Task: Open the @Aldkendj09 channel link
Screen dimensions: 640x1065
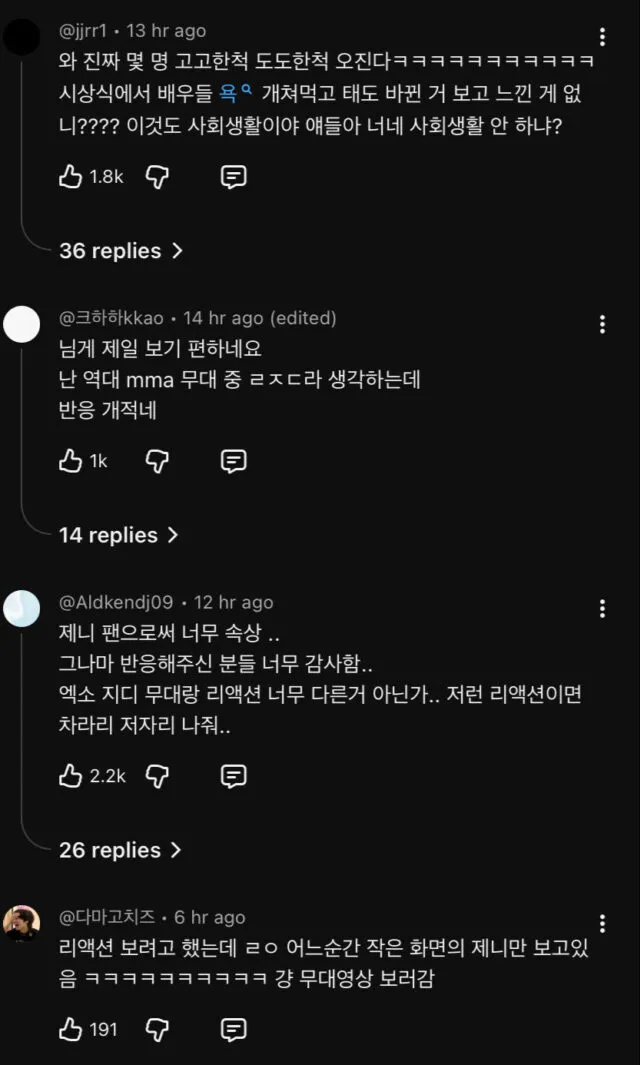Action: coord(116,602)
